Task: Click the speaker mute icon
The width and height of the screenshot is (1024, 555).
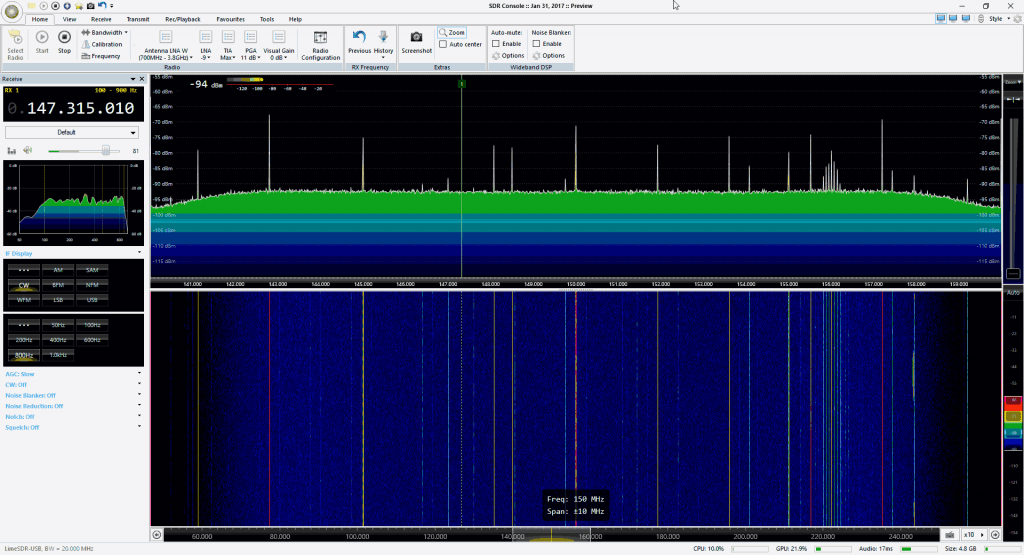Action: (27, 151)
